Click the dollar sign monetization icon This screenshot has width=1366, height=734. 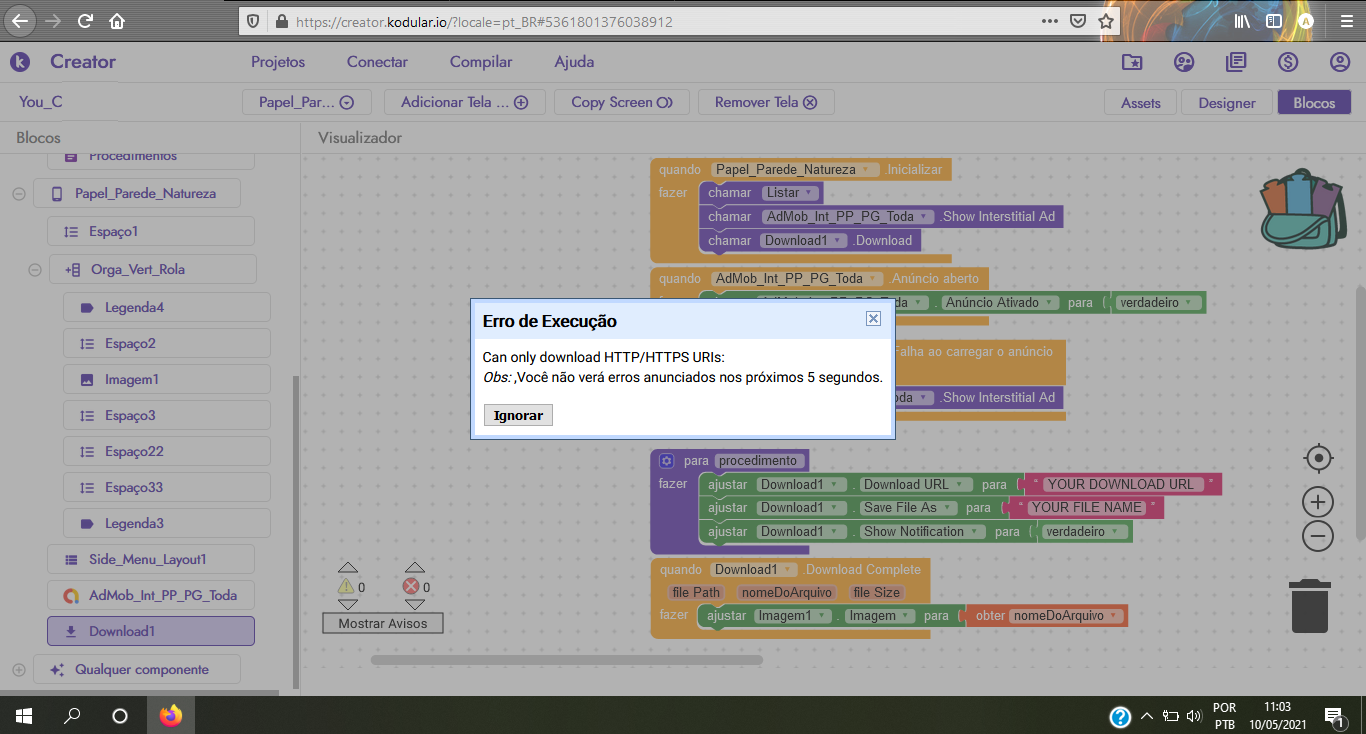[x=1288, y=62]
